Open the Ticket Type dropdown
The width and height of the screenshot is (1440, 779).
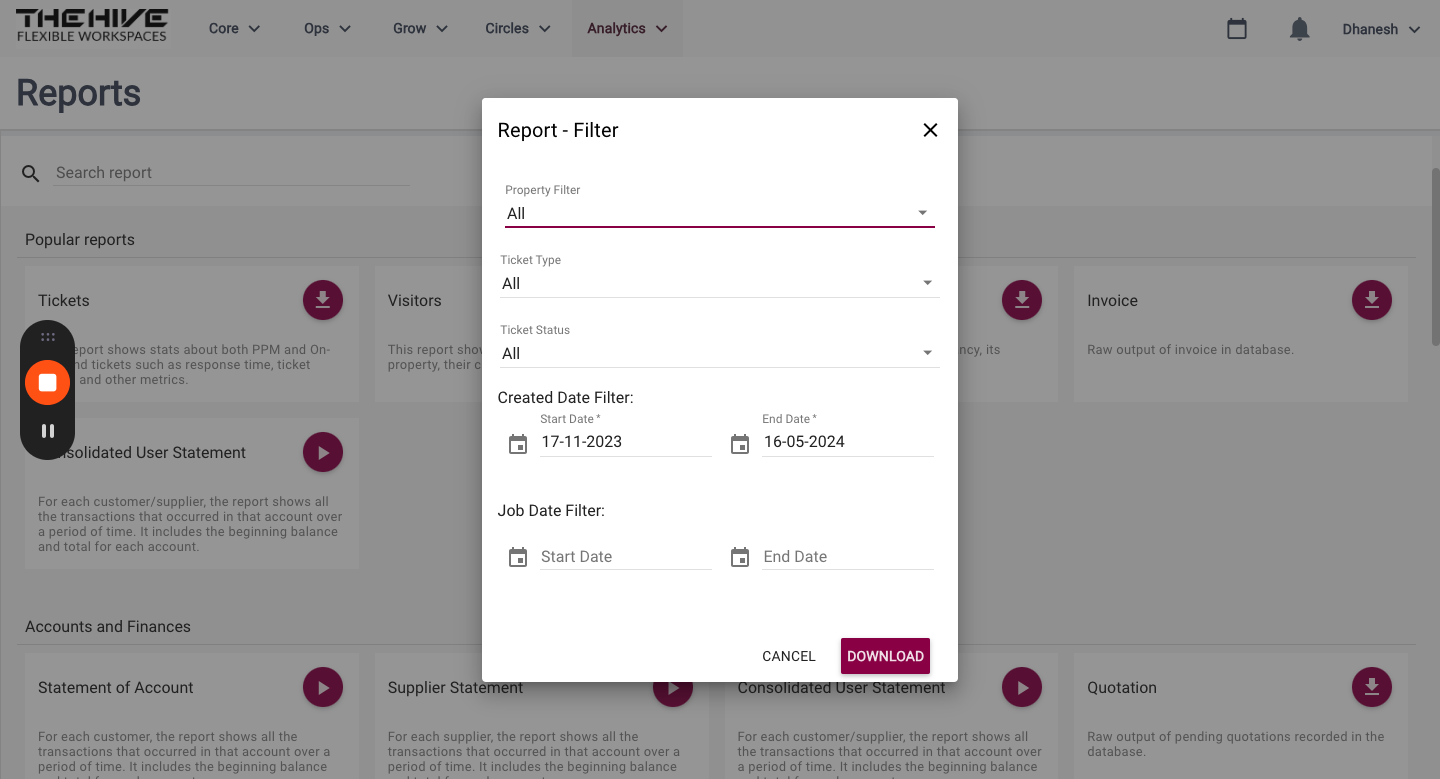point(720,283)
